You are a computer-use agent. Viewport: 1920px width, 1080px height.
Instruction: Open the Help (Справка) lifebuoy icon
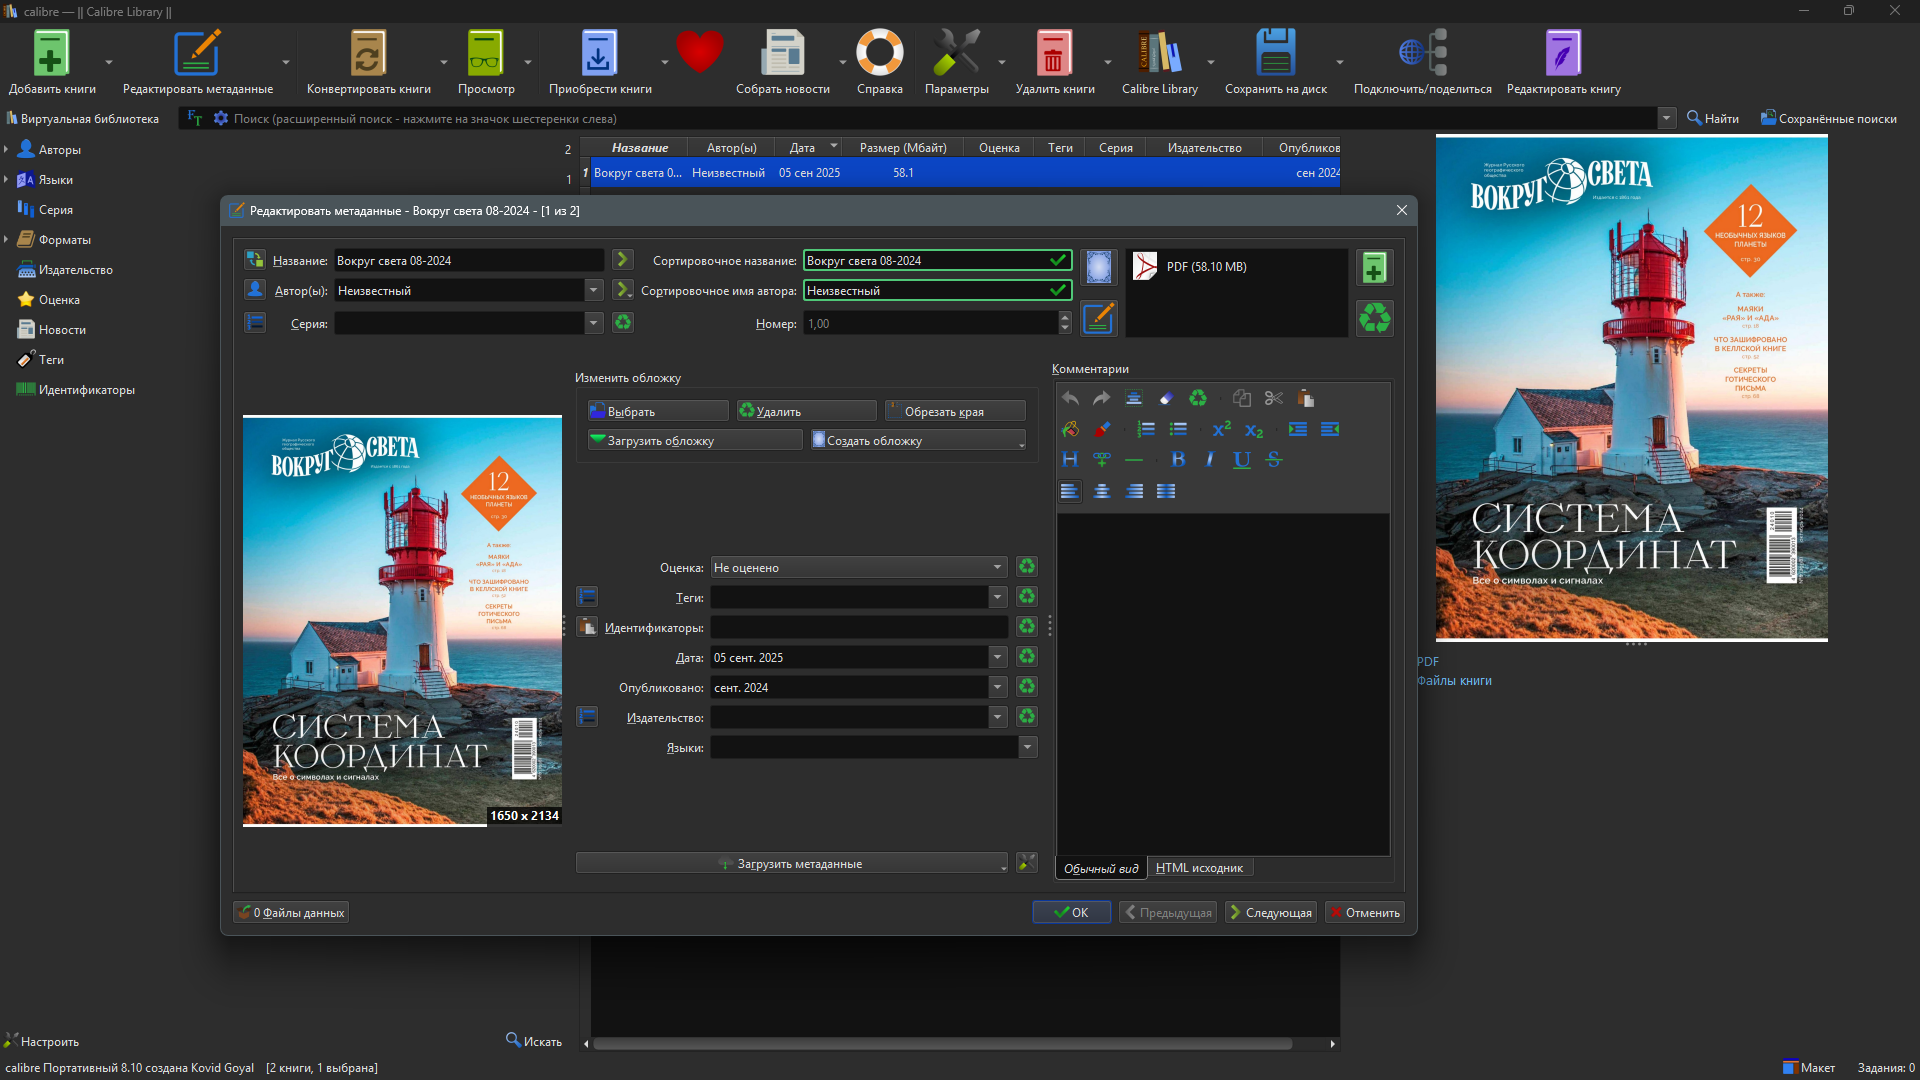(x=880, y=53)
